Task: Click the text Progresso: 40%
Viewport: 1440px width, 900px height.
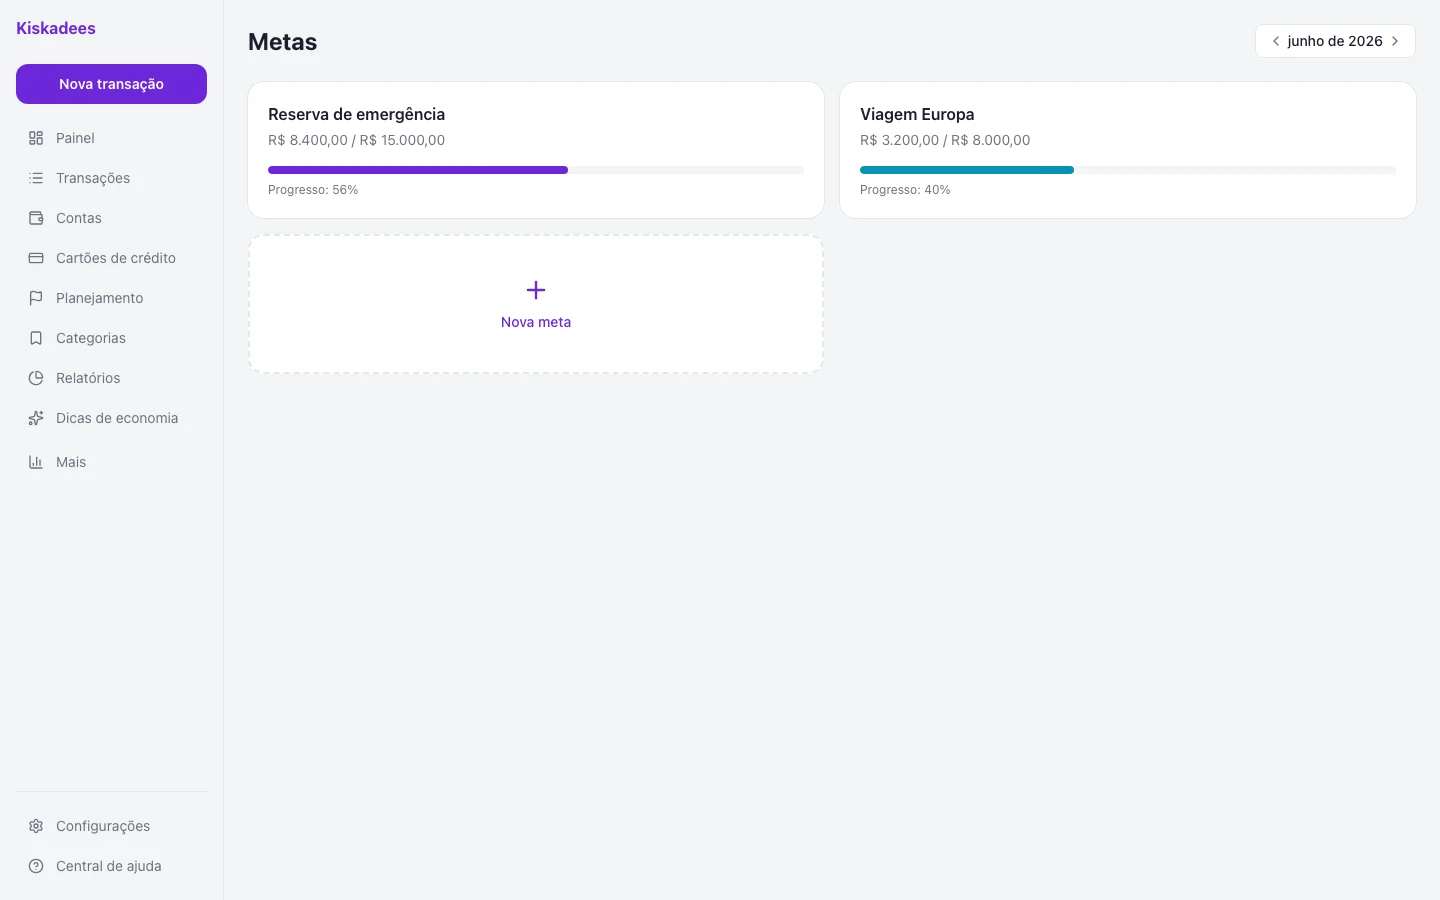Action: pos(905,190)
